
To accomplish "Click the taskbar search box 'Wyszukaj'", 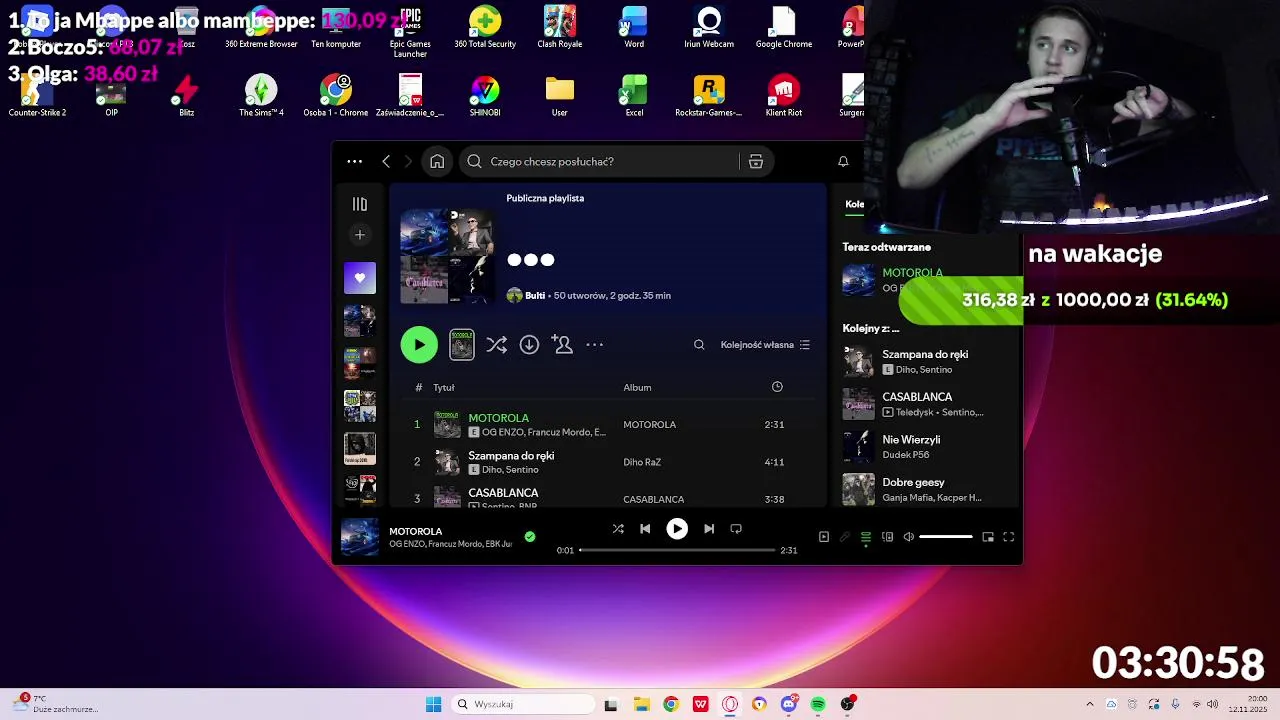I will (x=521, y=704).
